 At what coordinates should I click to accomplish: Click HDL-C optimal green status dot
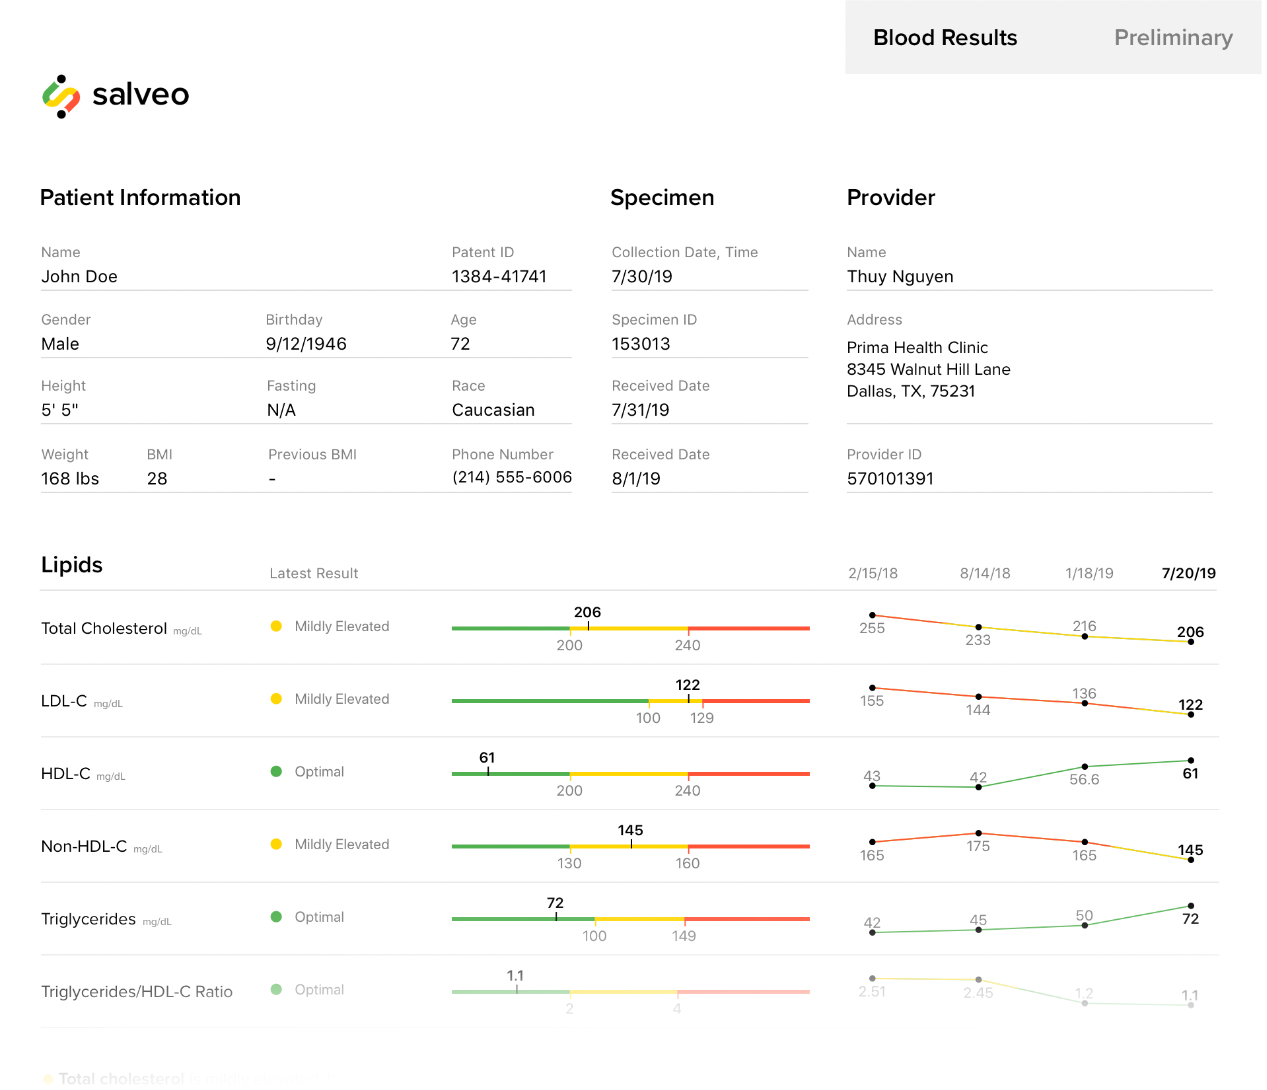(x=276, y=772)
